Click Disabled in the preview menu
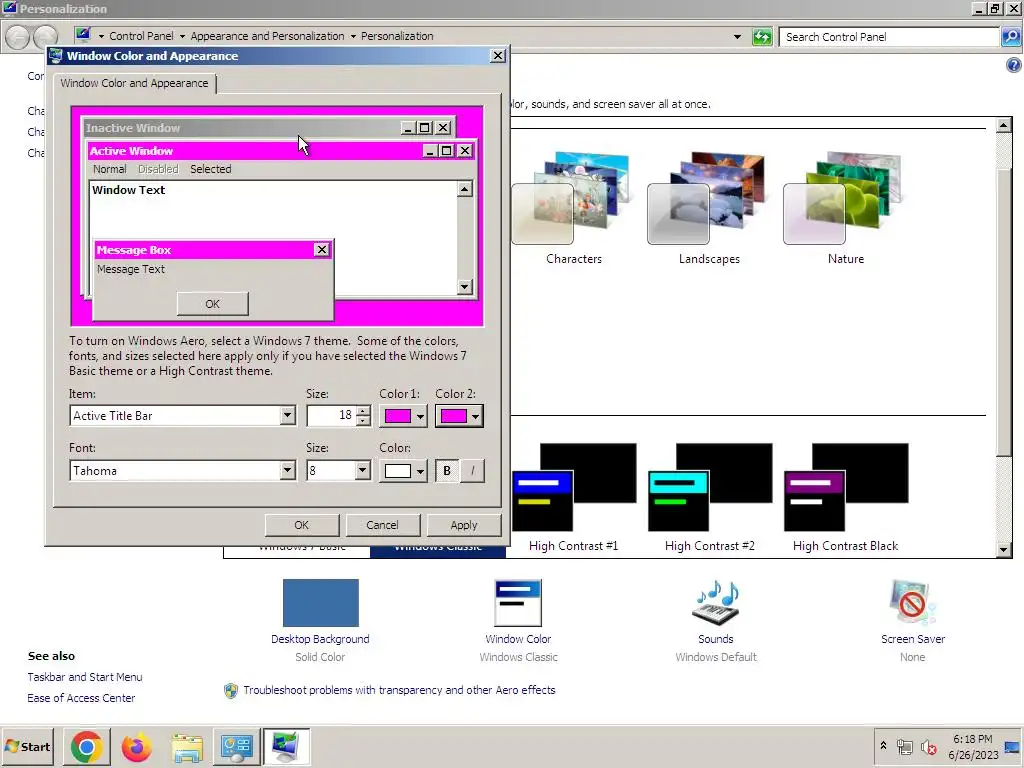Image resolution: width=1024 pixels, height=768 pixels. click(x=158, y=169)
